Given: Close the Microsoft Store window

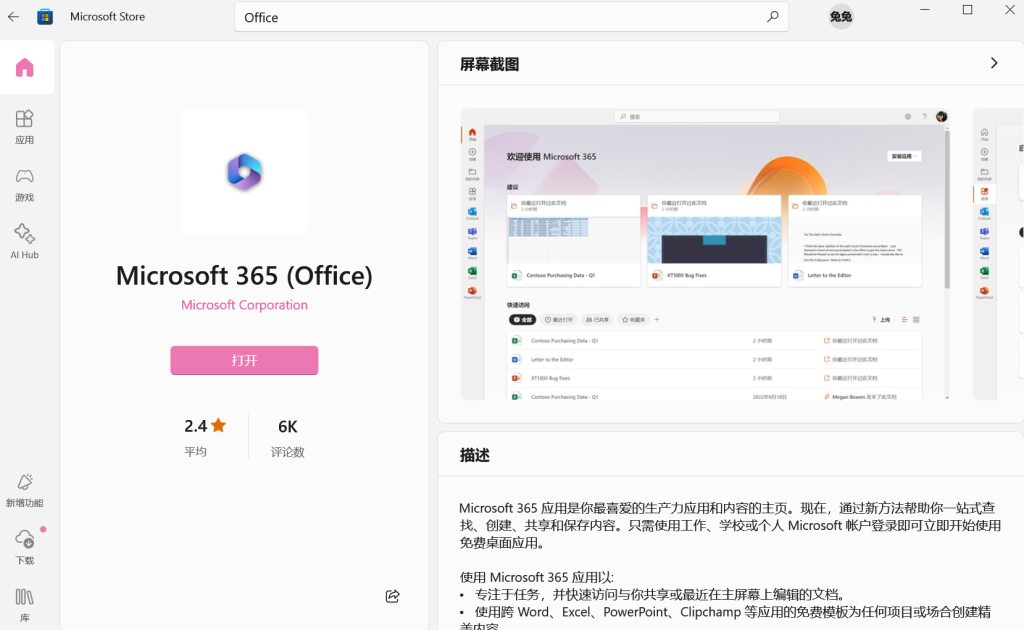Looking at the screenshot, I should click(1009, 10).
